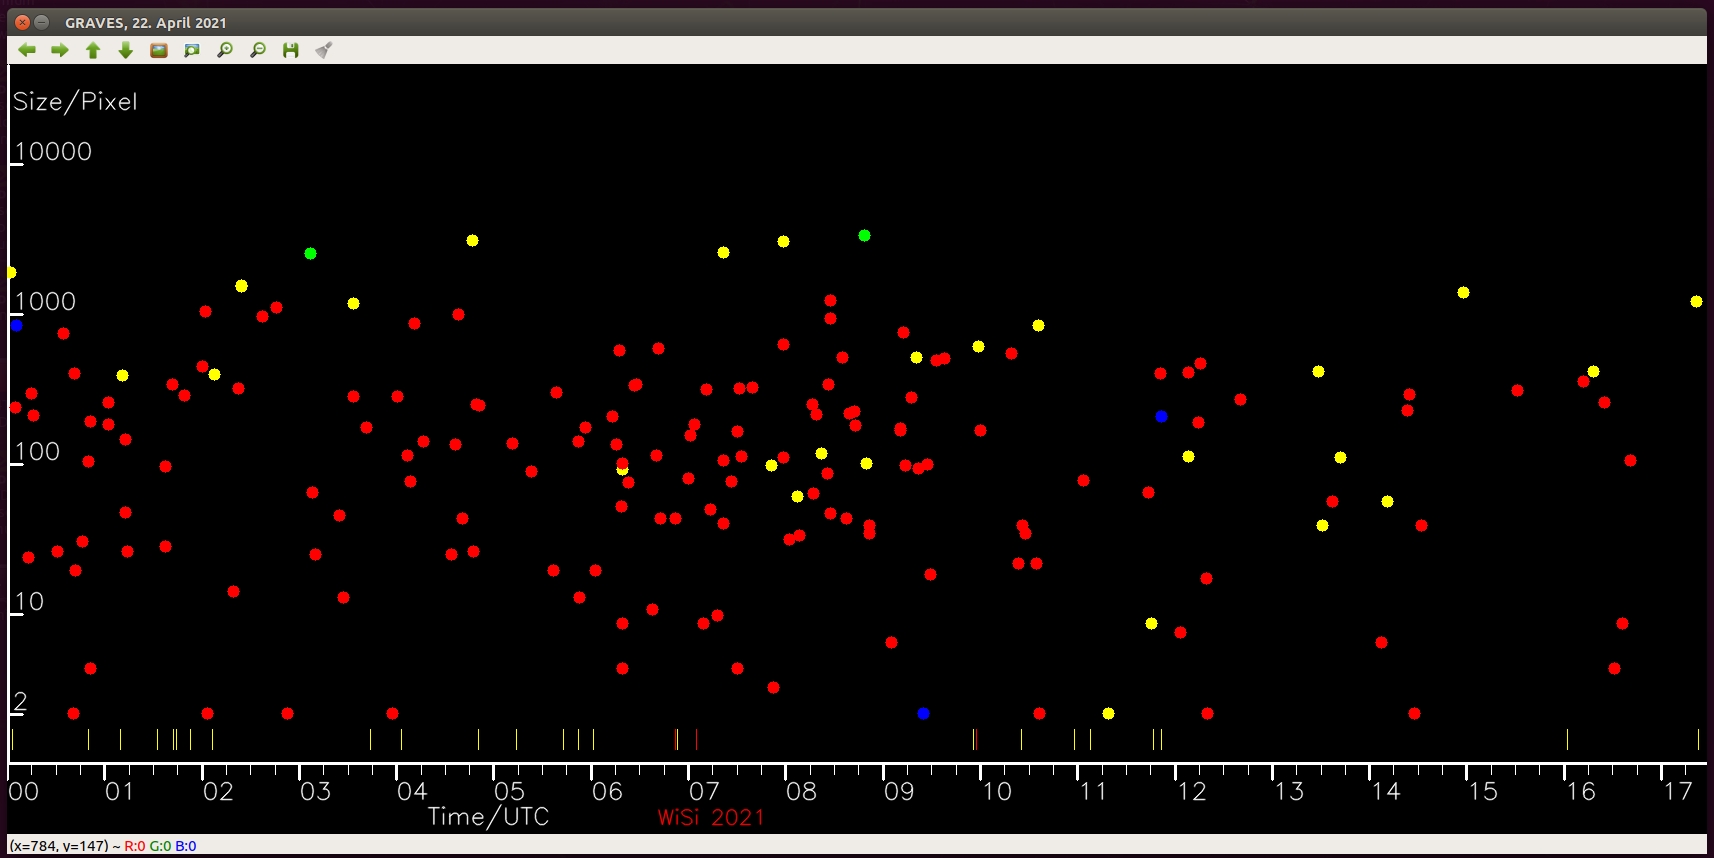Image resolution: width=1714 pixels, height=858 pixels.
Task: Click the green data point near hour 03
Action: tap(310, 253)
